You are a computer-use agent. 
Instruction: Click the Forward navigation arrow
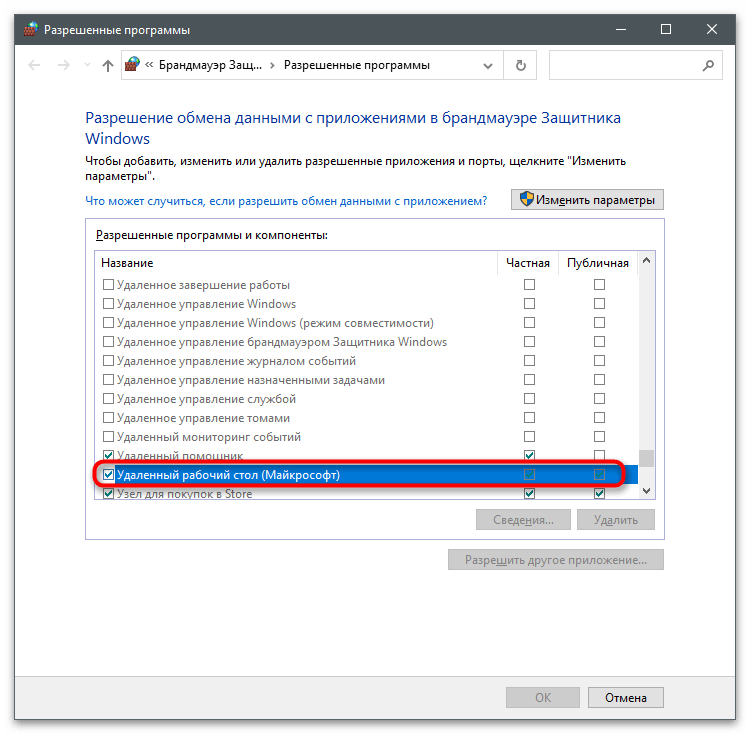pyautogui.click(x=63, y=66)
